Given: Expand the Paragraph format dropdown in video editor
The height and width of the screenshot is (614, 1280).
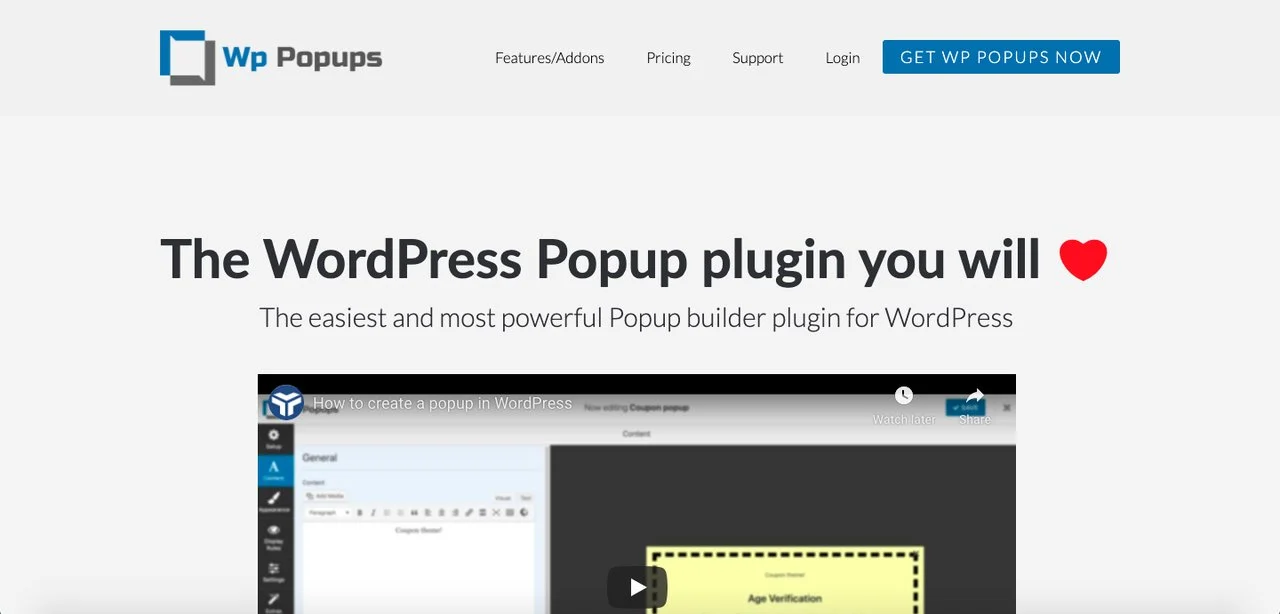Looking at the screenshot, I should (x=328, y=513).
